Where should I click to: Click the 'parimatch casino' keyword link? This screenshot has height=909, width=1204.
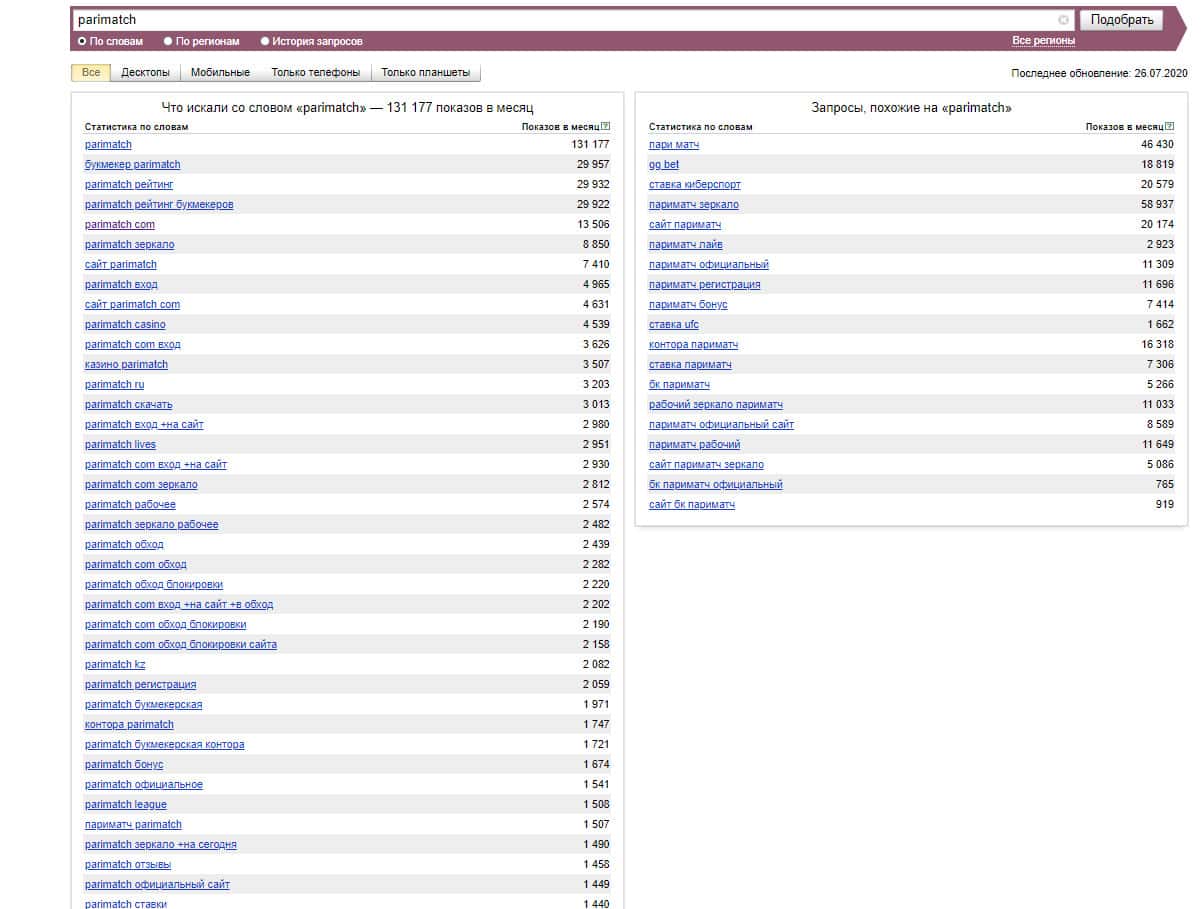click(125, 325)
